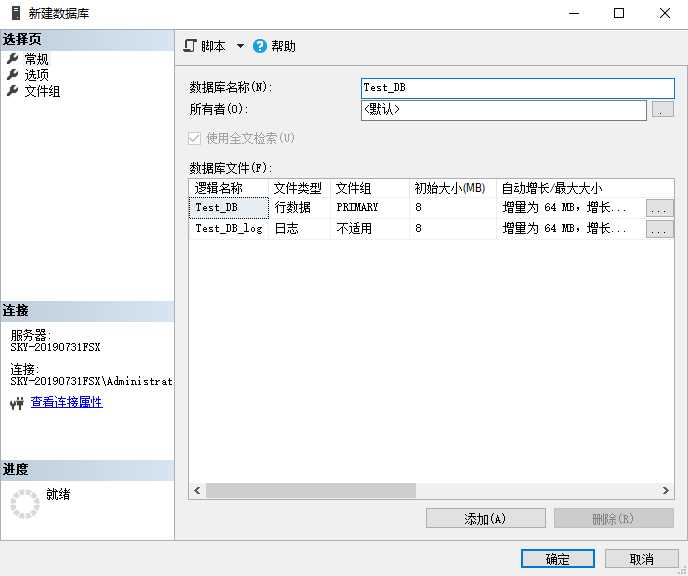
Task: Click the 脚本 toolbar label
Action: [213, 46]
